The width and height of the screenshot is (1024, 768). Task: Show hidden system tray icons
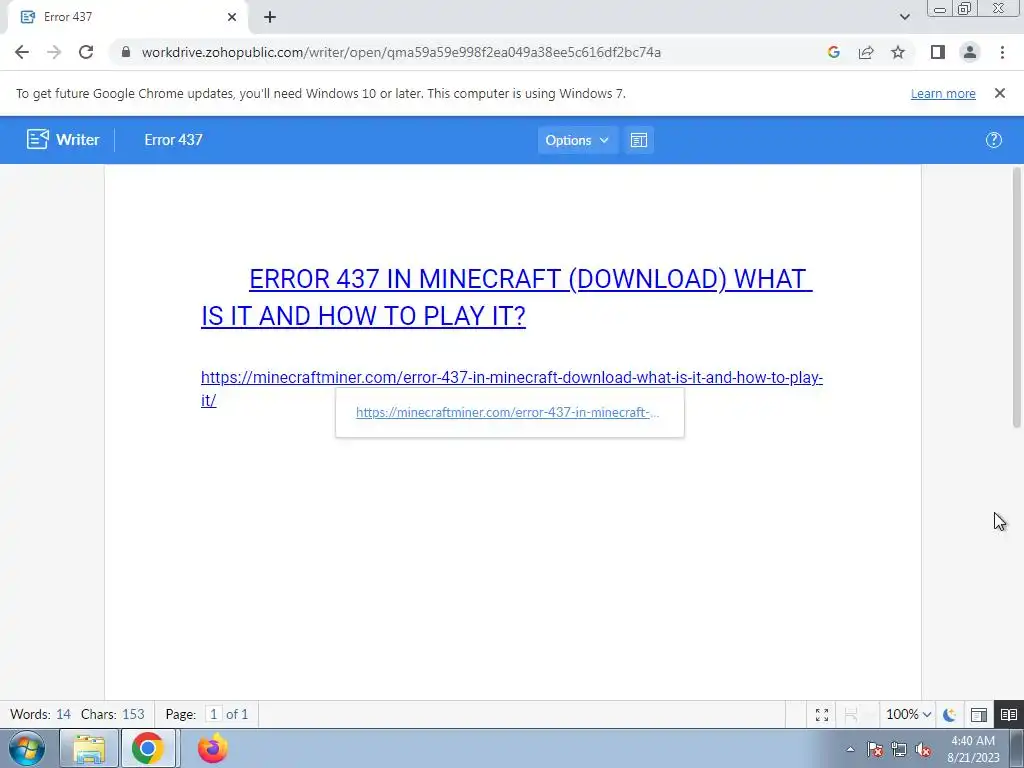pos(850,749)
